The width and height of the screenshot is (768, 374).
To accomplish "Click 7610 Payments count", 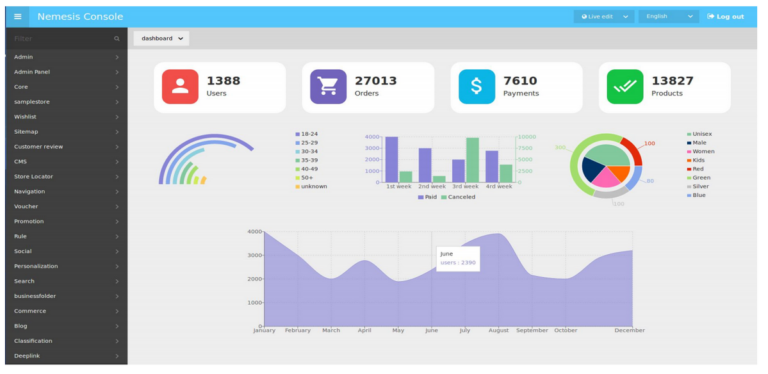I will [520, 81].
